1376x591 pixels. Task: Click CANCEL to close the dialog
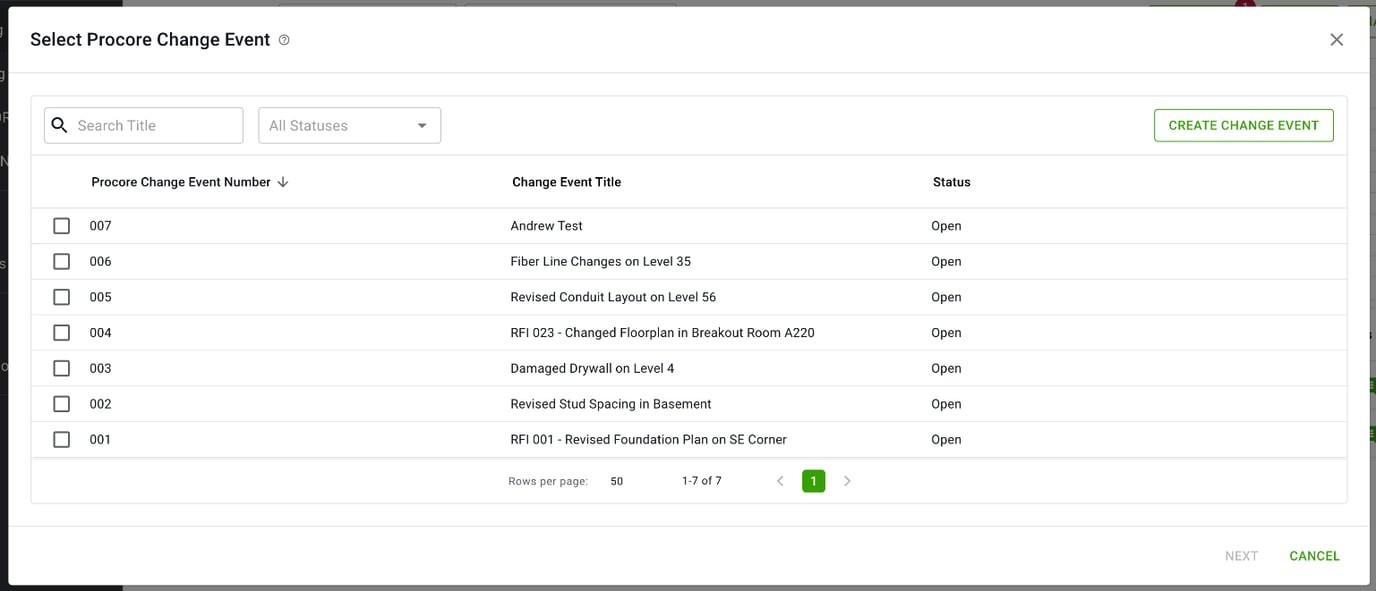click(1314, 556)
